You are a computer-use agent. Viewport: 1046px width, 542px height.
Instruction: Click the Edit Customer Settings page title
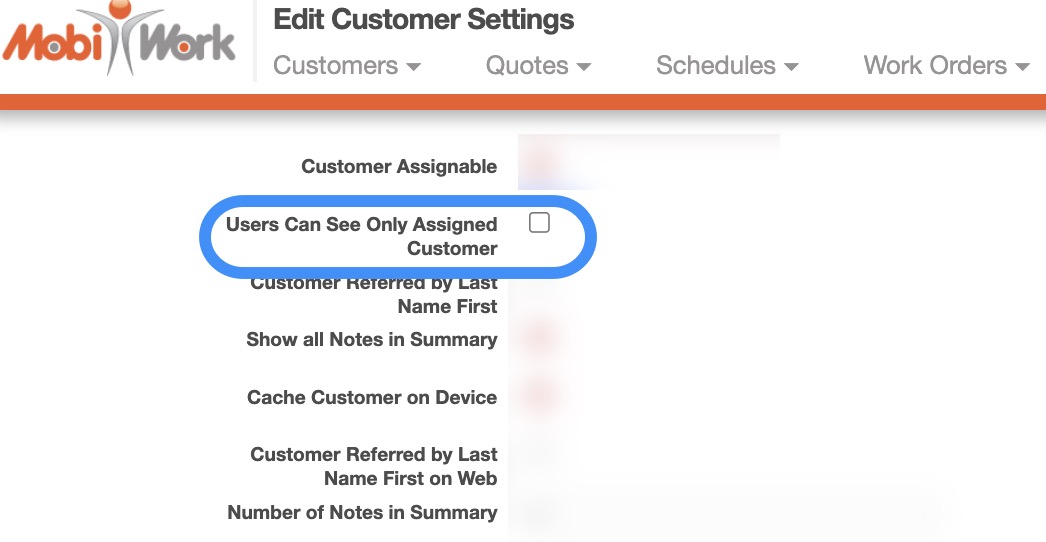[424, 19]
